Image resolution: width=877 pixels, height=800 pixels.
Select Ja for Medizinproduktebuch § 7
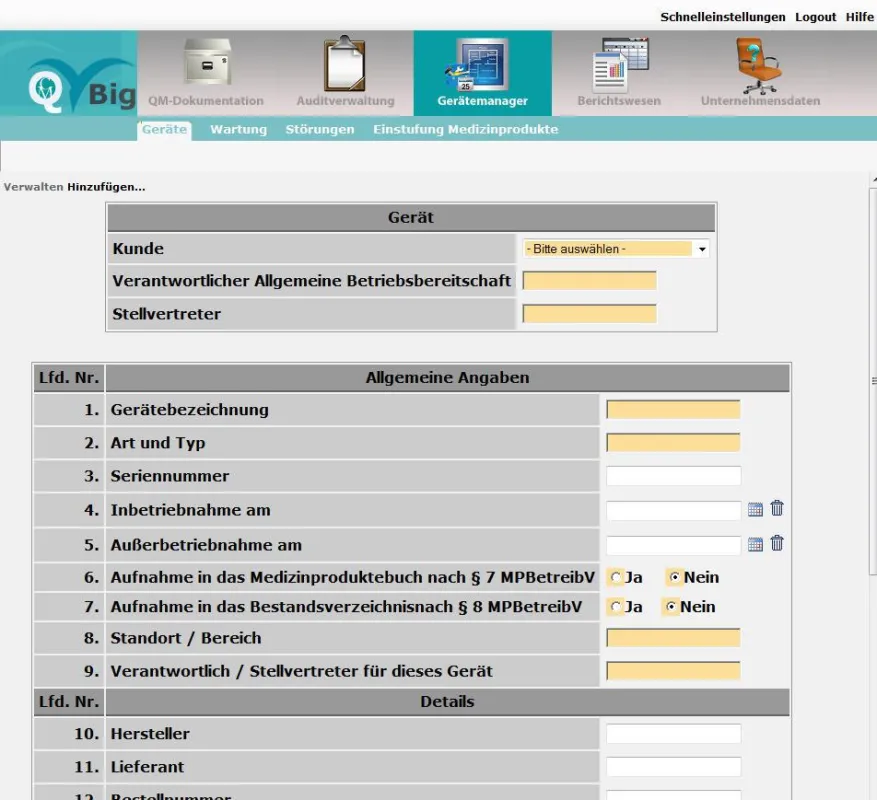[616, 577]
